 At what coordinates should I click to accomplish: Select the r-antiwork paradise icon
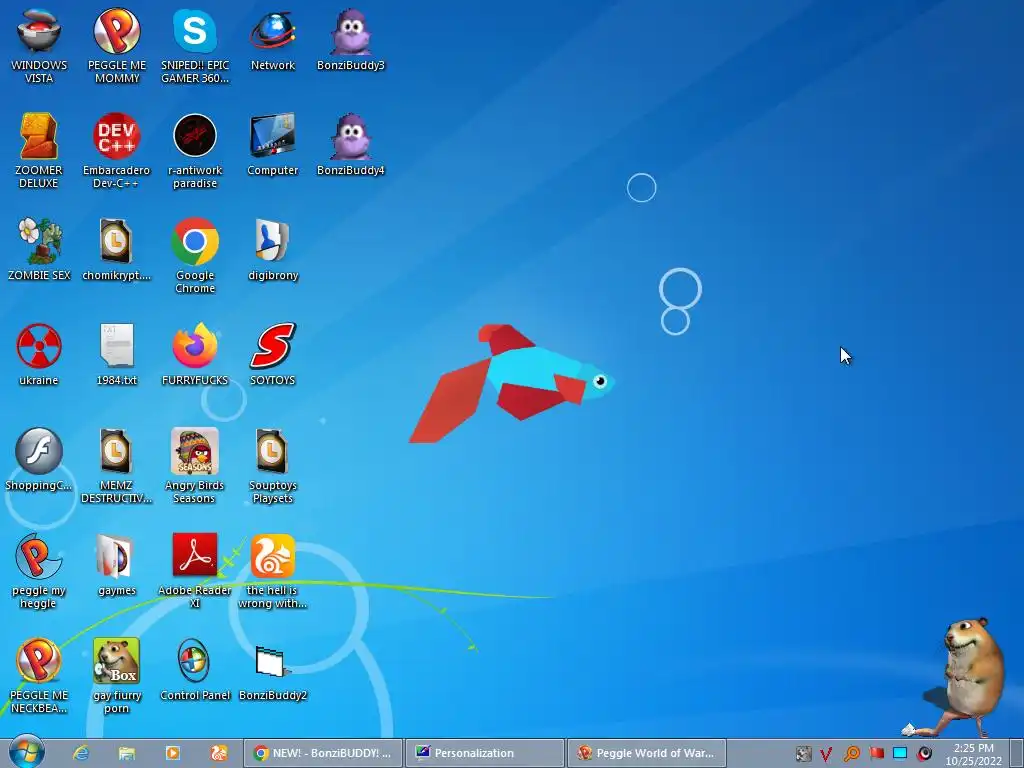pos(195,150)
